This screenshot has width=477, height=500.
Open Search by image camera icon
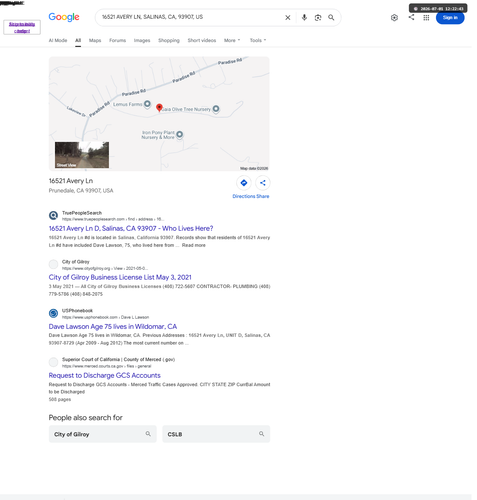[x=318, y=18]
